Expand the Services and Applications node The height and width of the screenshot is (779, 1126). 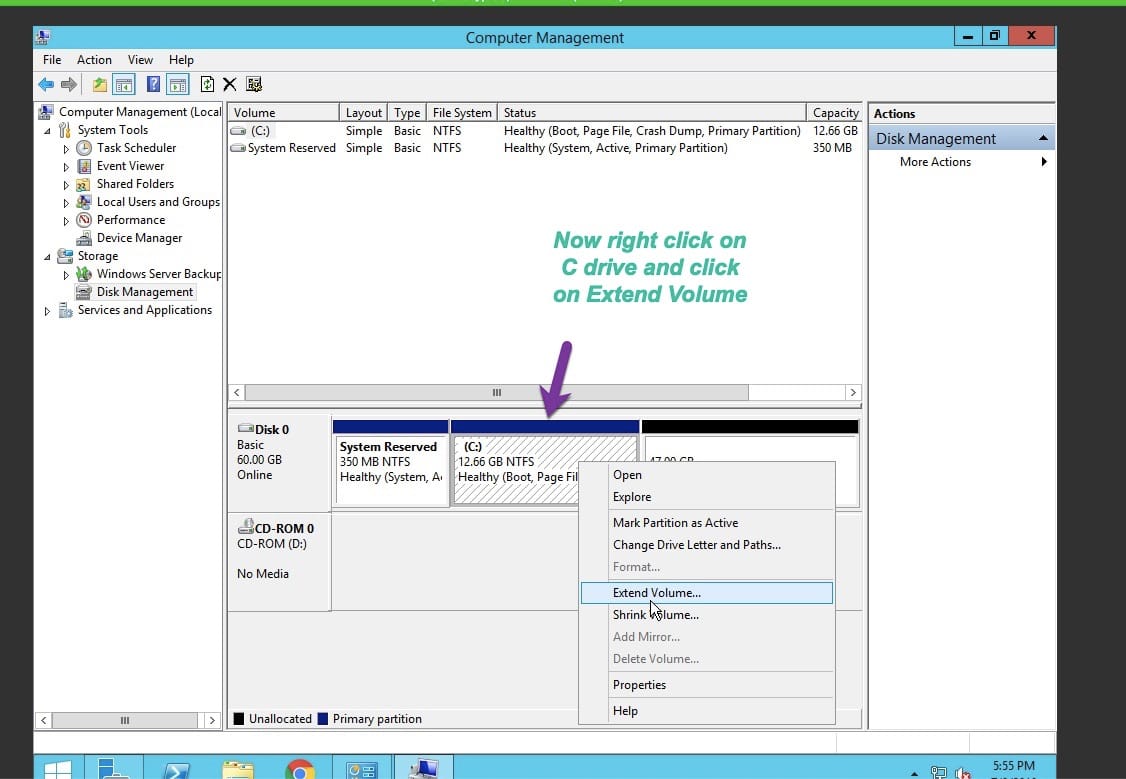pos(47,310)
